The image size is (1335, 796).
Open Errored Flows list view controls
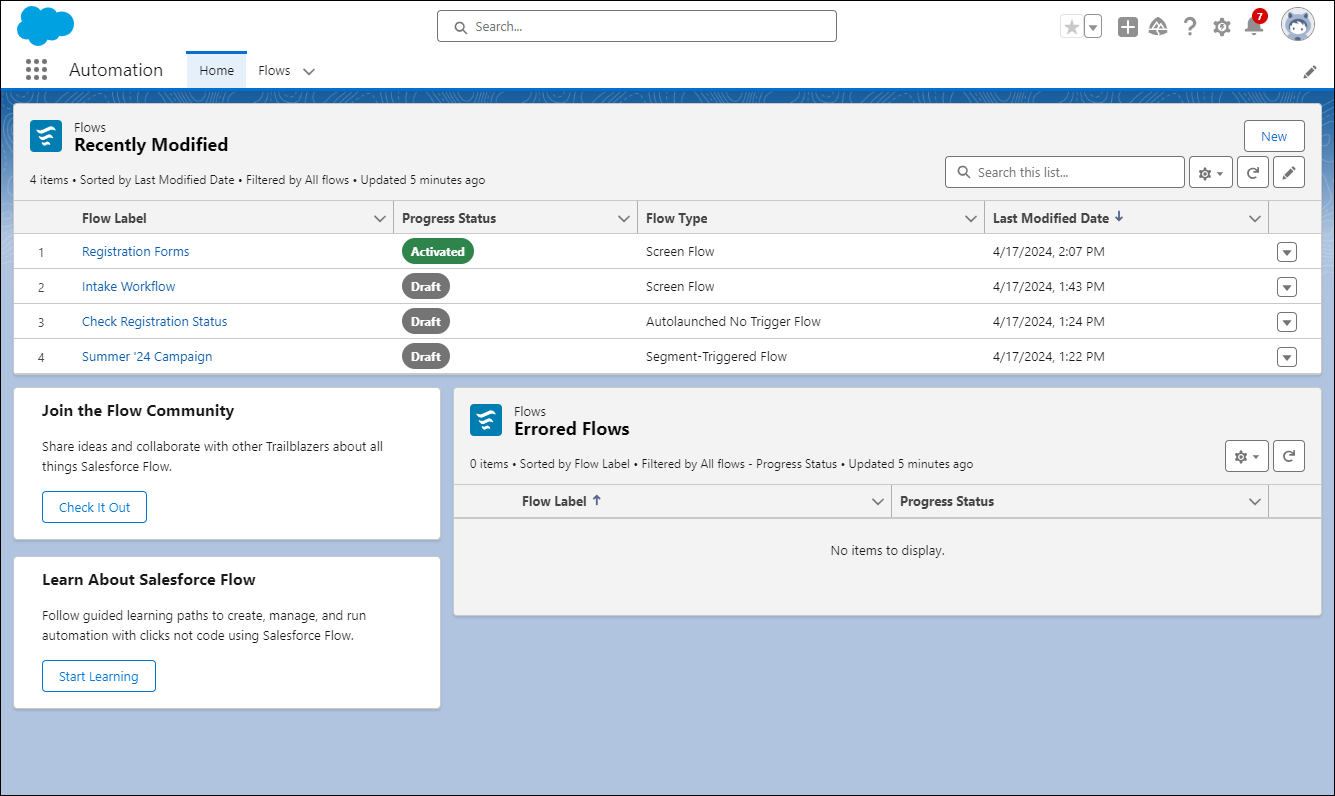click(1246, 456)
